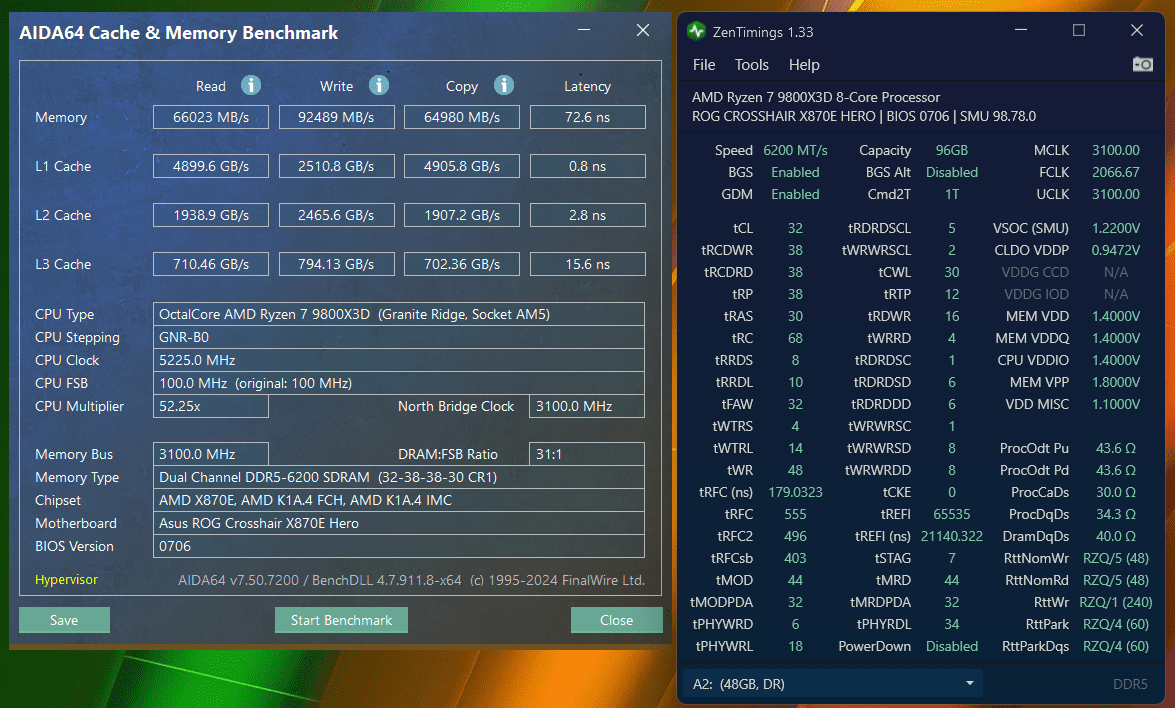Click the ProcOdt Pu value 43.6 Ω

[1116, 448]
